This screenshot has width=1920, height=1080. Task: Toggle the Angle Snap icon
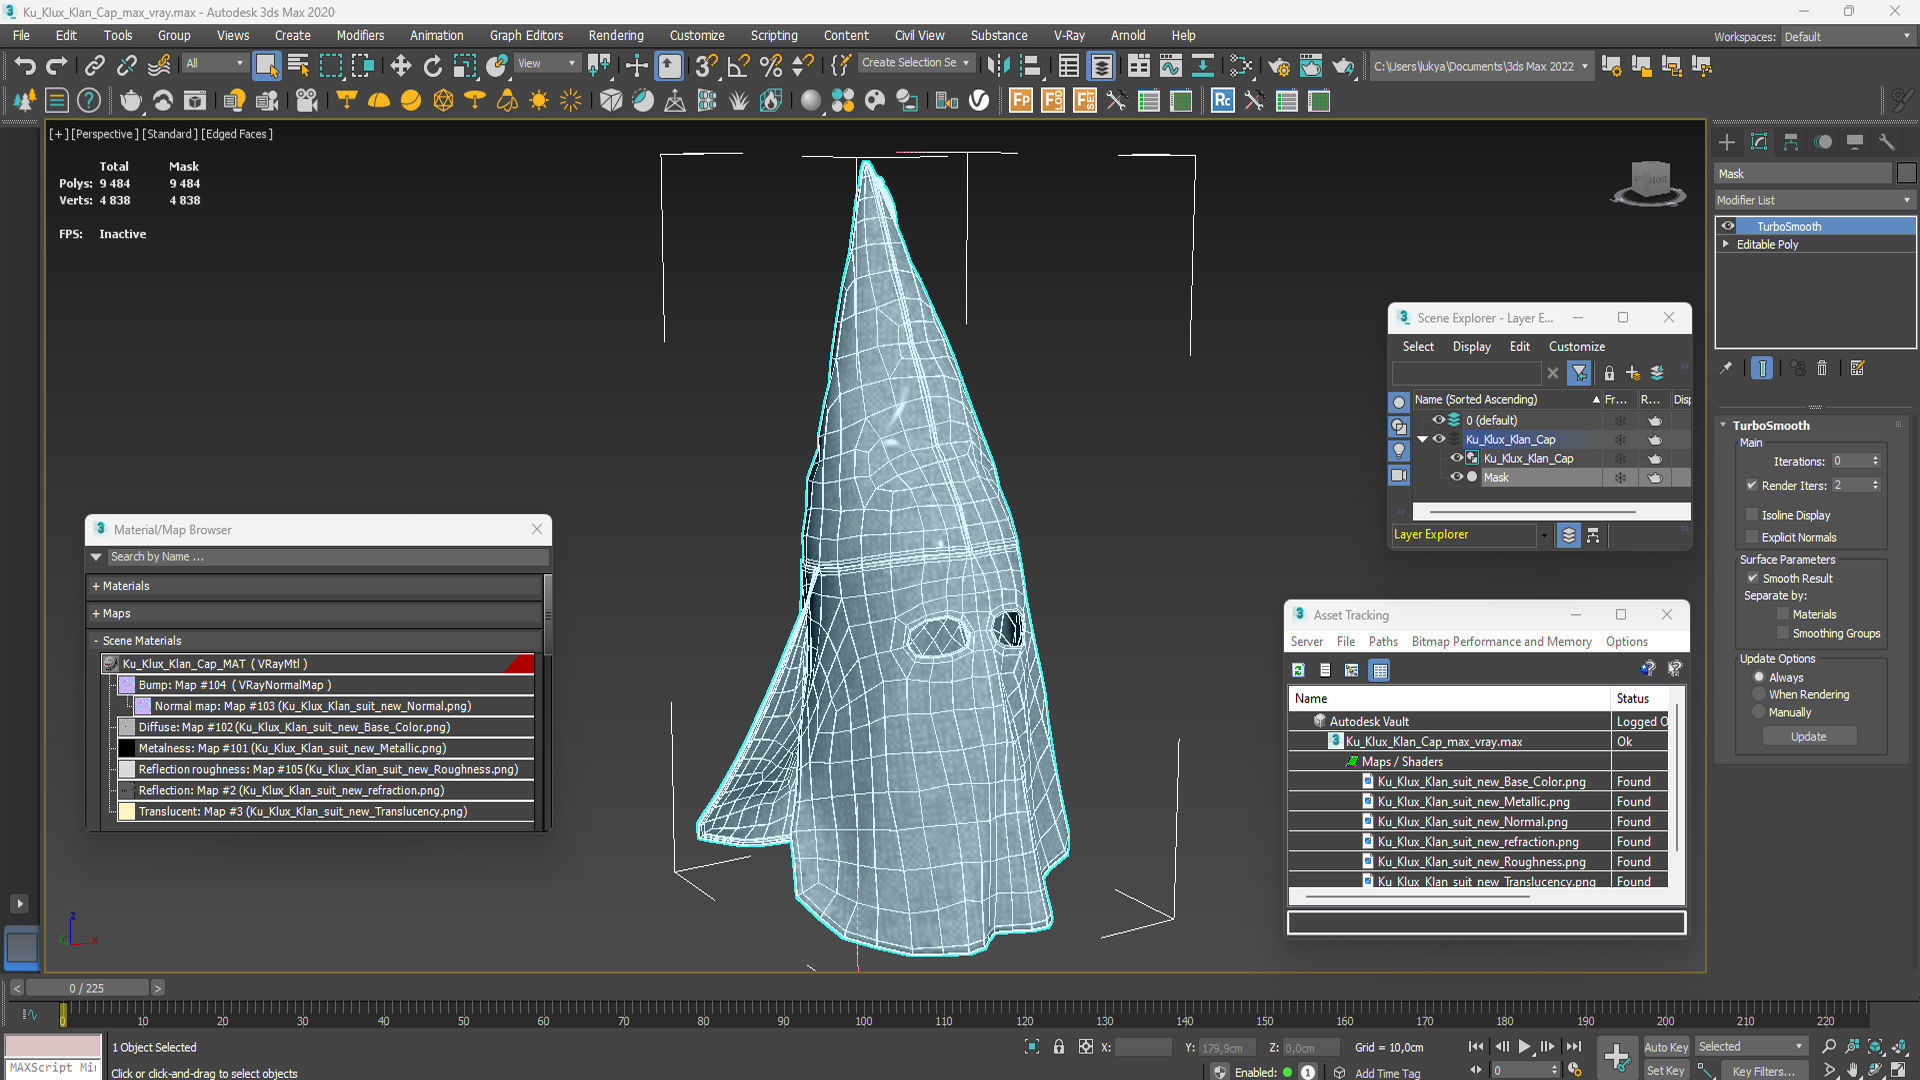[738, 66]
